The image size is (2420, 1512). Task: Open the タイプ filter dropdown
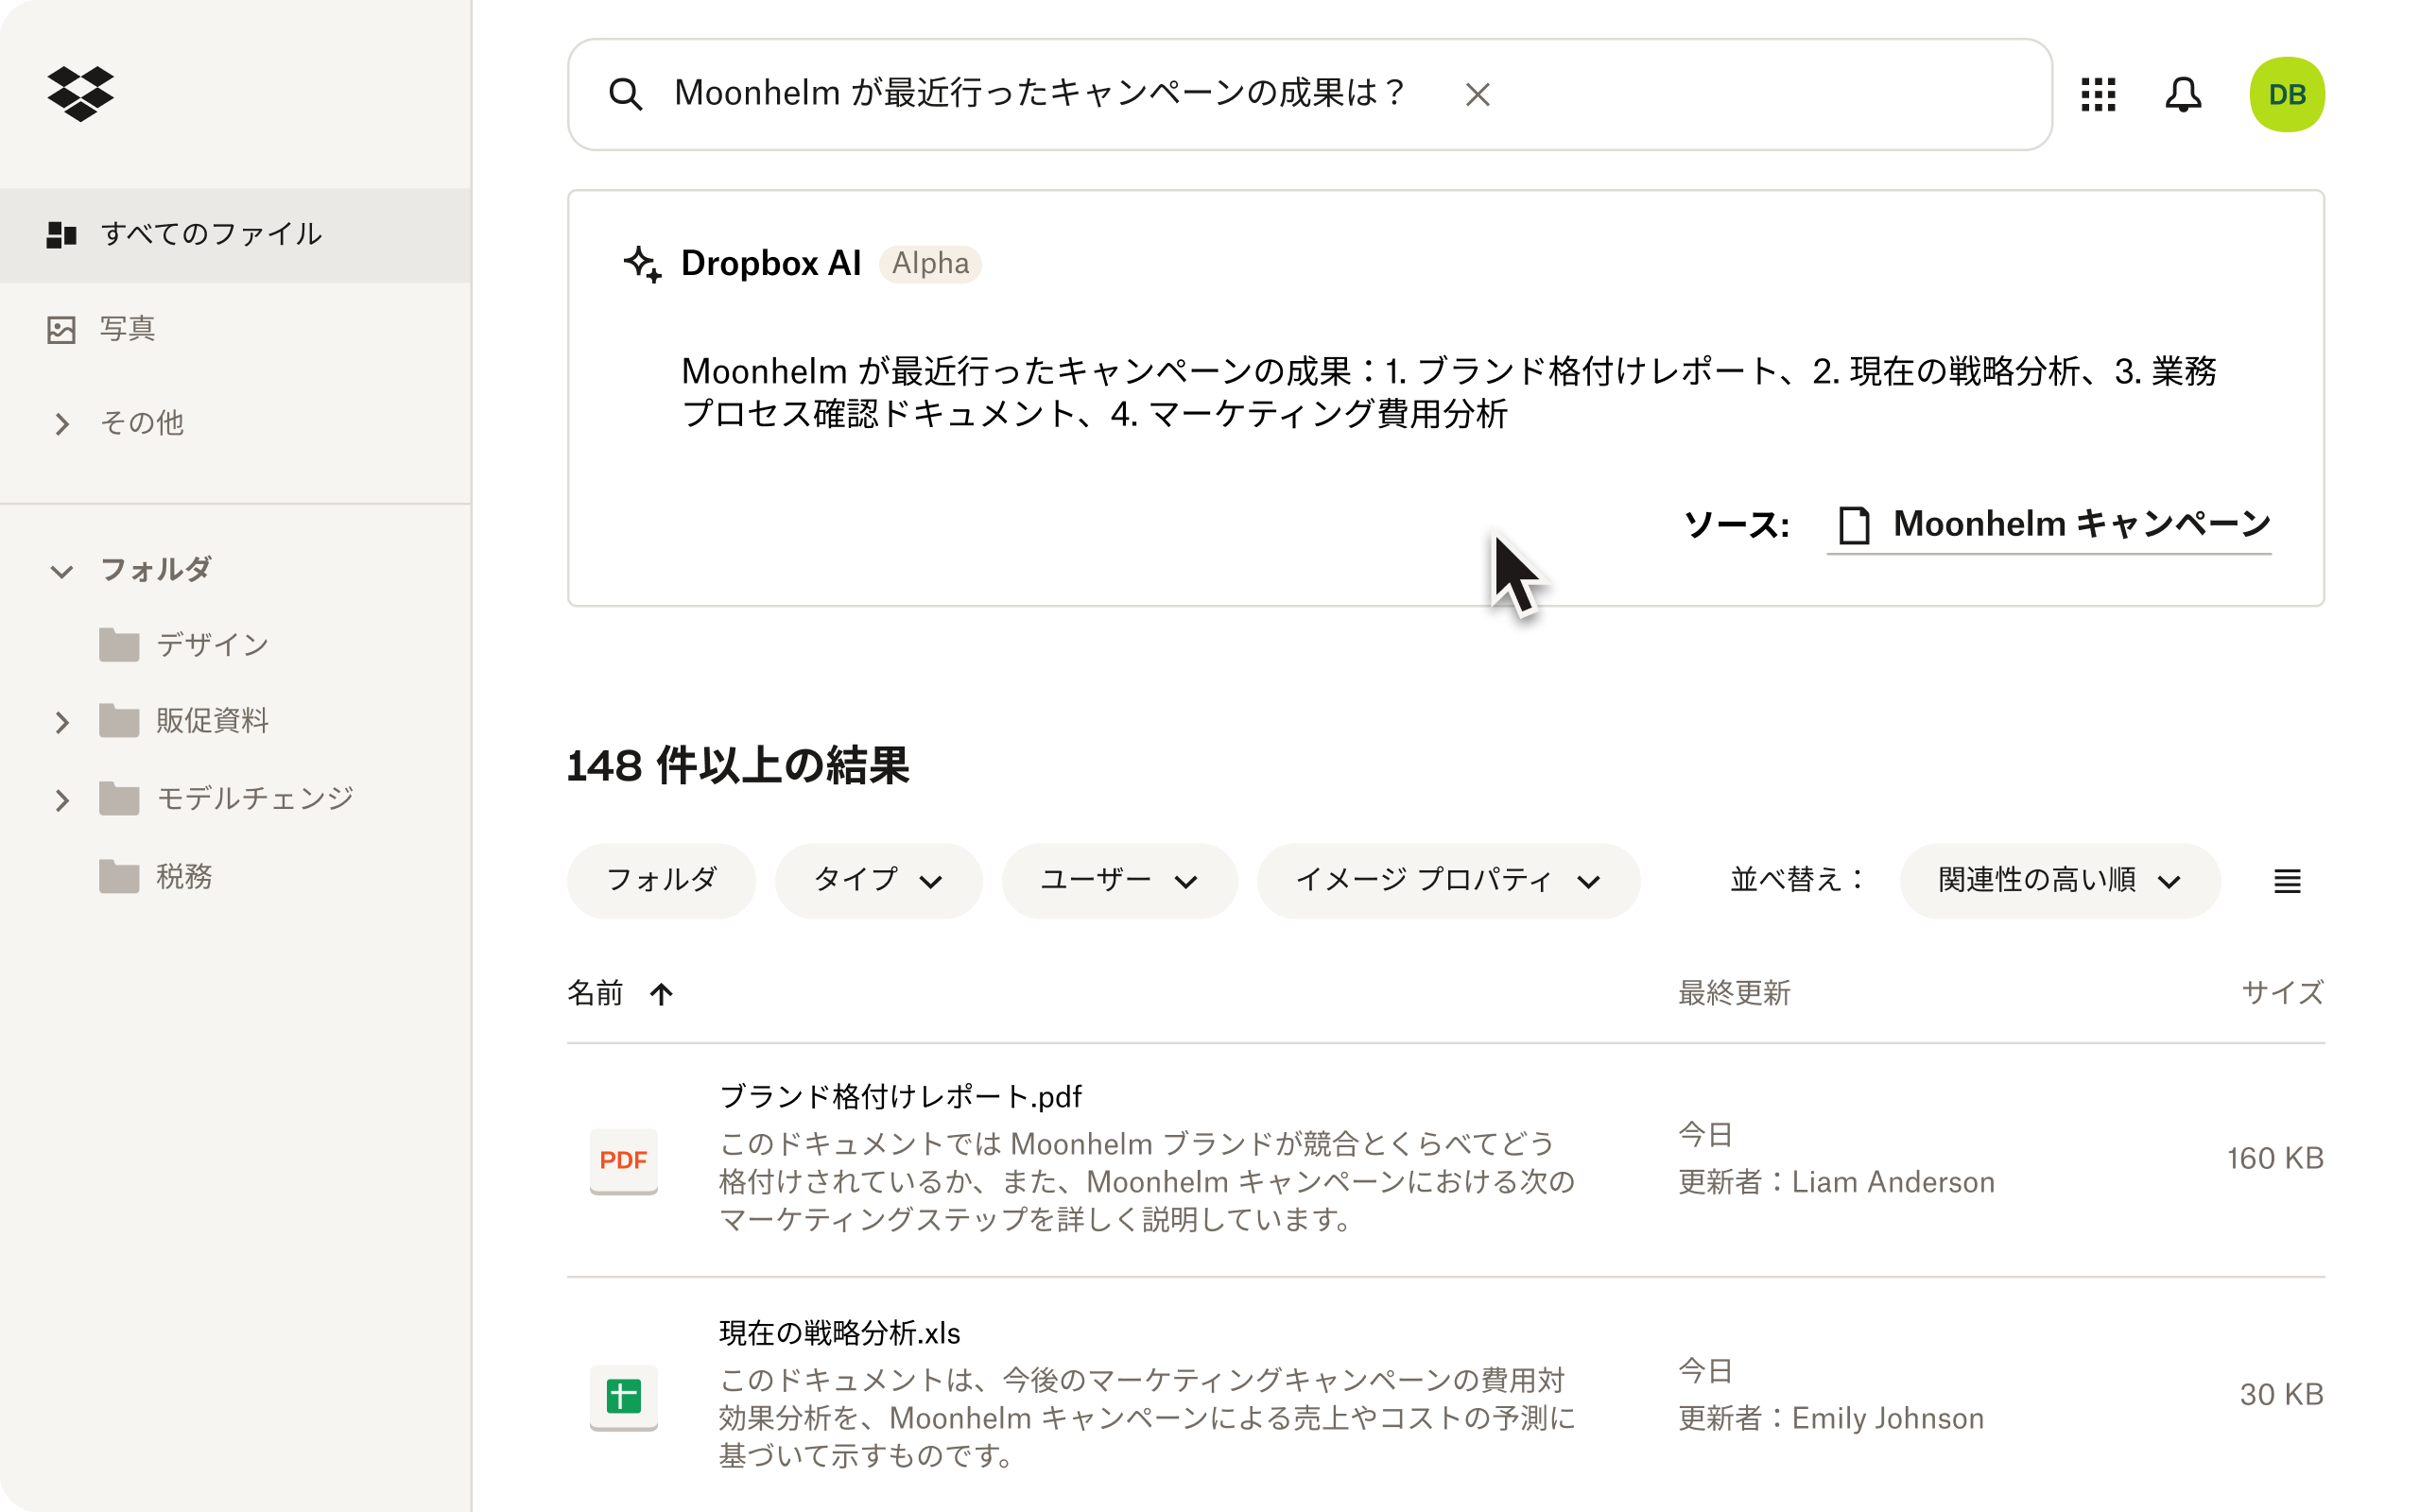pyautogui.click(x=878, y=881)
